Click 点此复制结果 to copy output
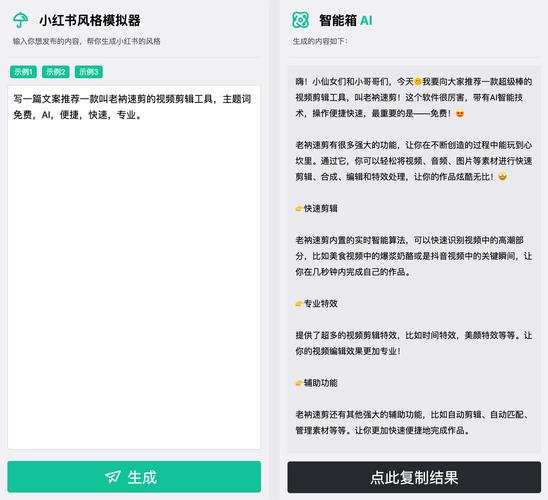The width and height of the screenshot is (548, 500). 414,477
